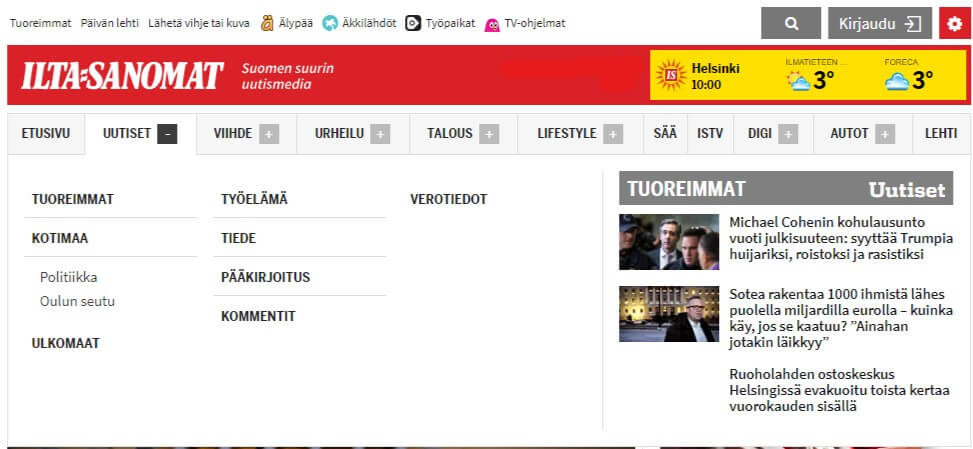
Task: Open the Äkkilähdöt text link
Action: pos(369,24)
